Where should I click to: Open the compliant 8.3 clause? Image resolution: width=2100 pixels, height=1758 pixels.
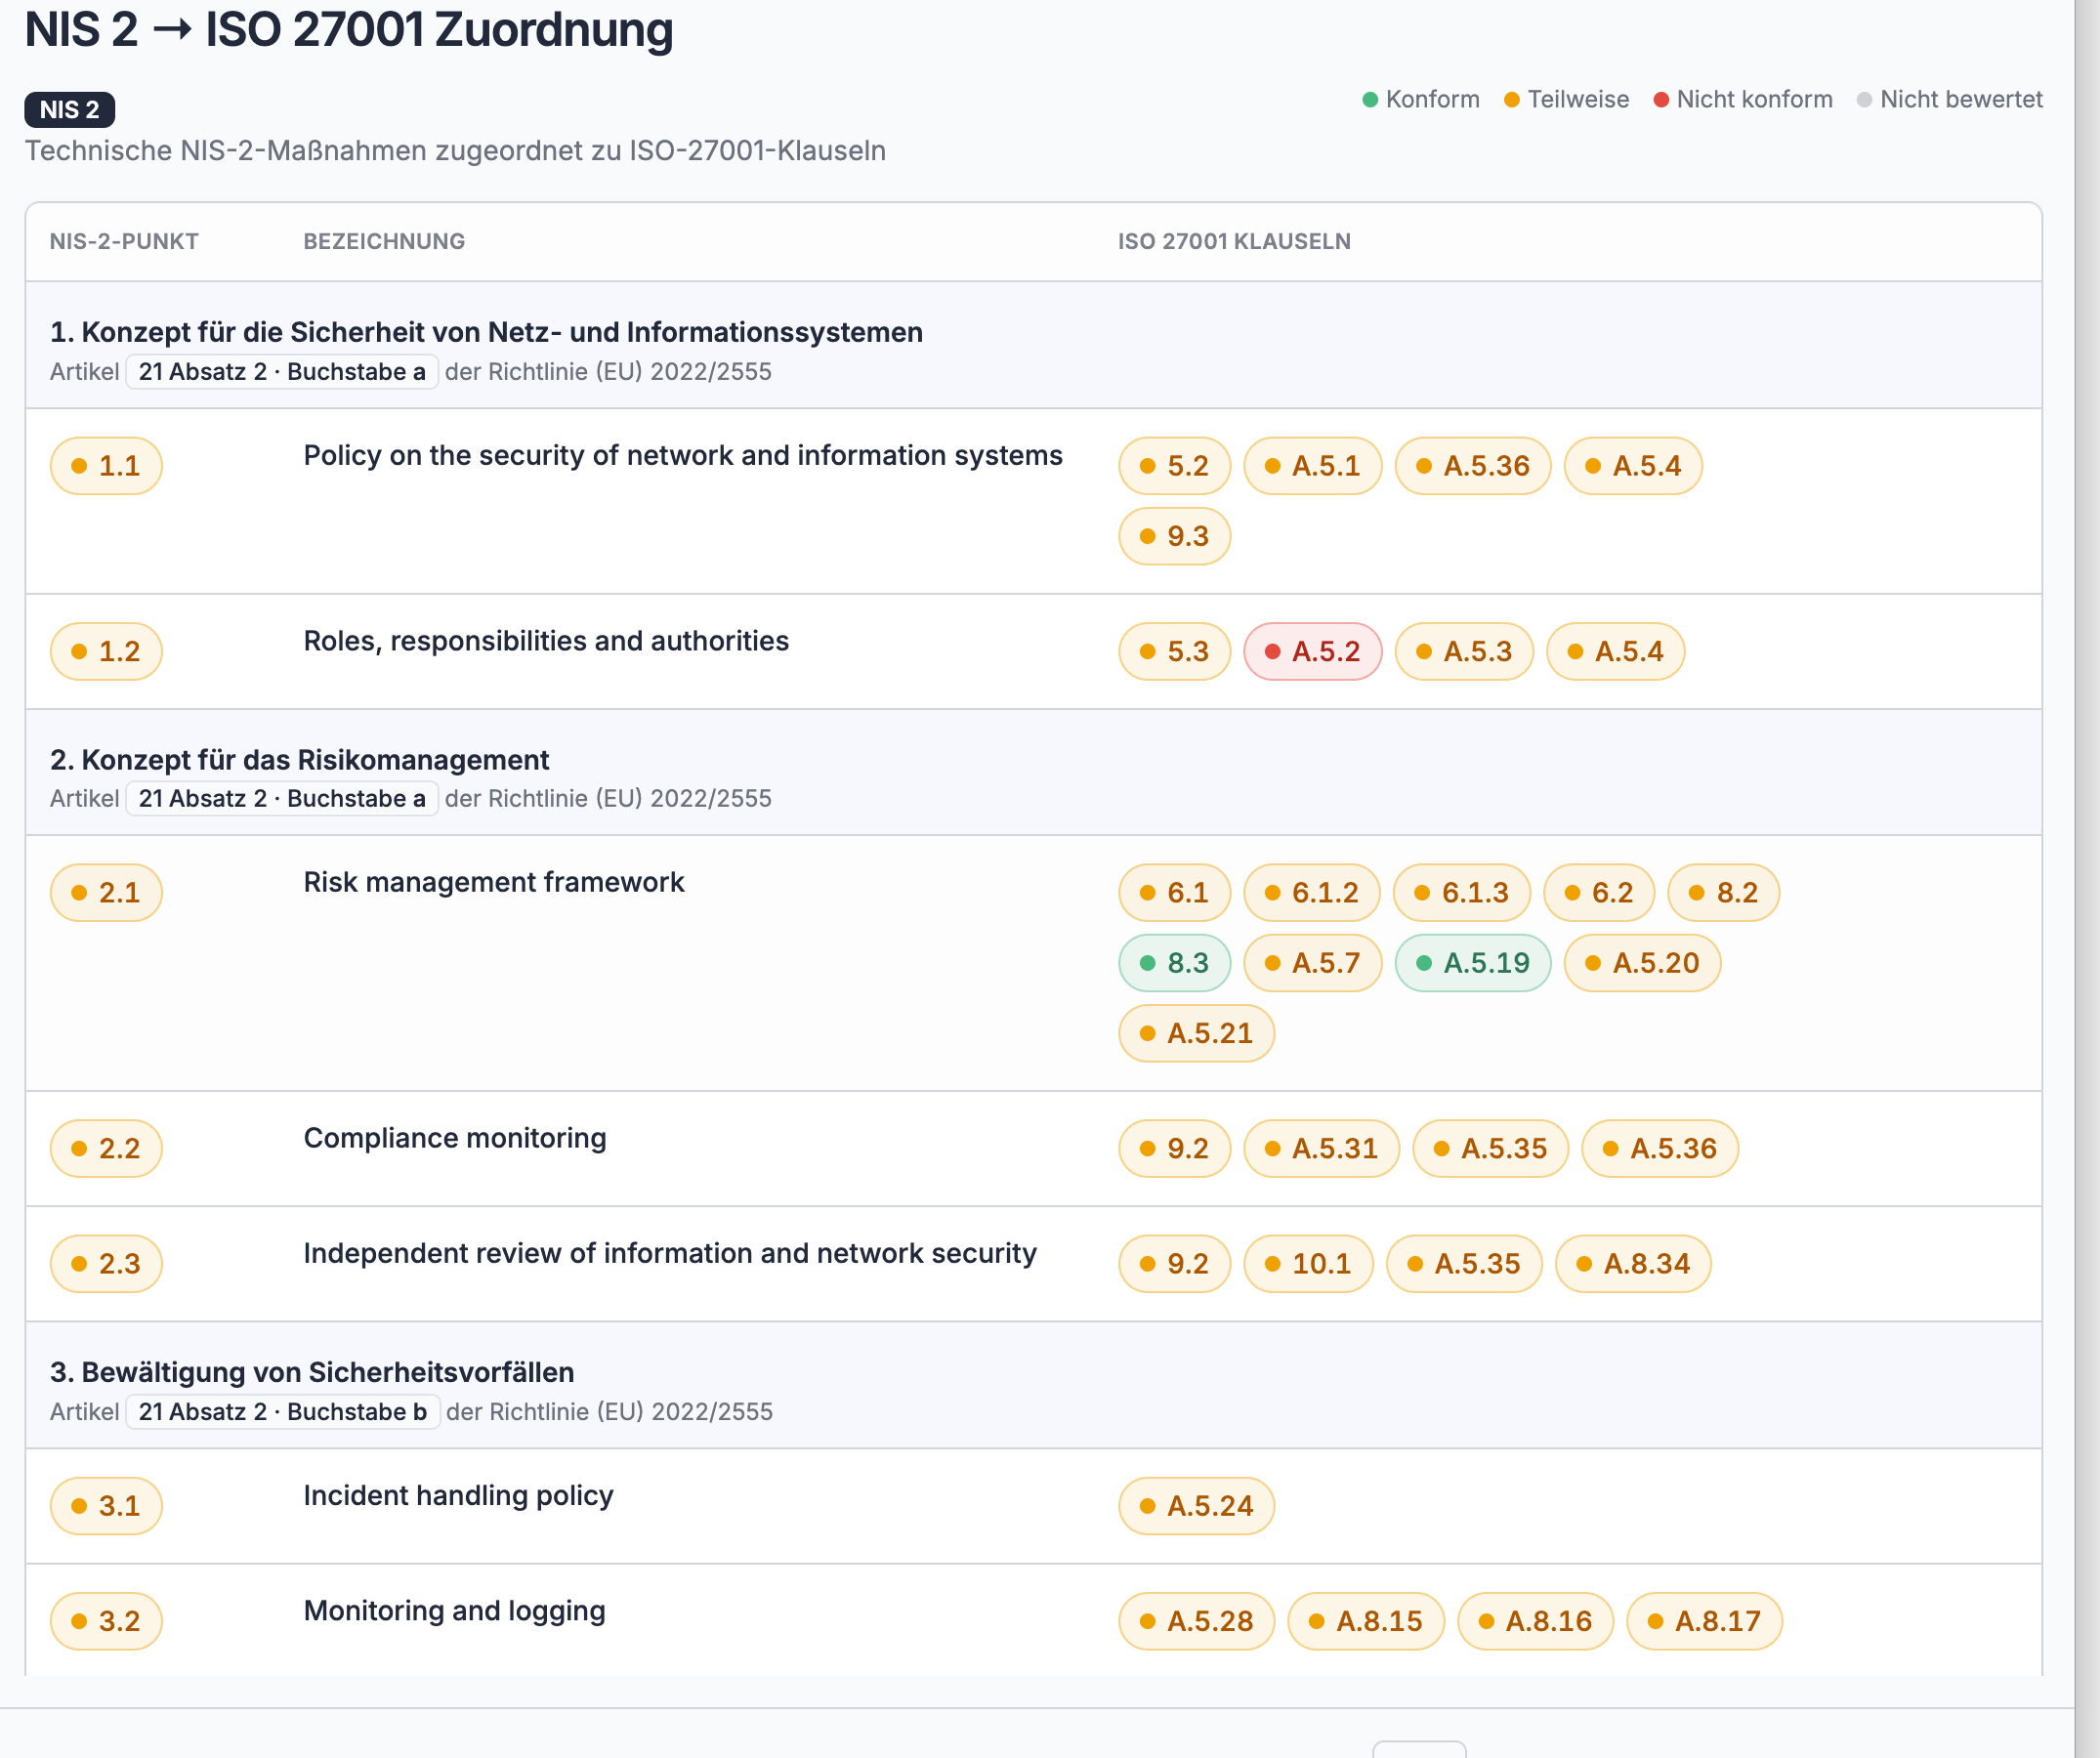point(1175,963)
